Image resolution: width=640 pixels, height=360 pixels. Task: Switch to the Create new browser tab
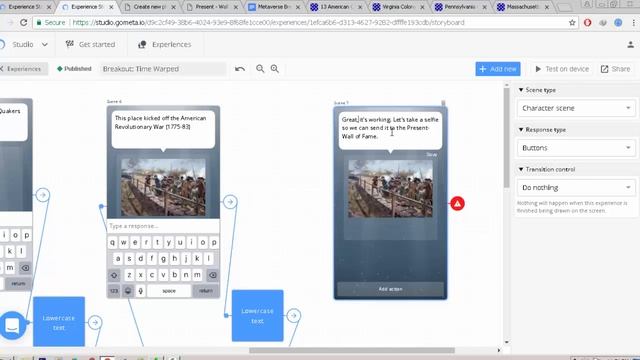[149, 7]
